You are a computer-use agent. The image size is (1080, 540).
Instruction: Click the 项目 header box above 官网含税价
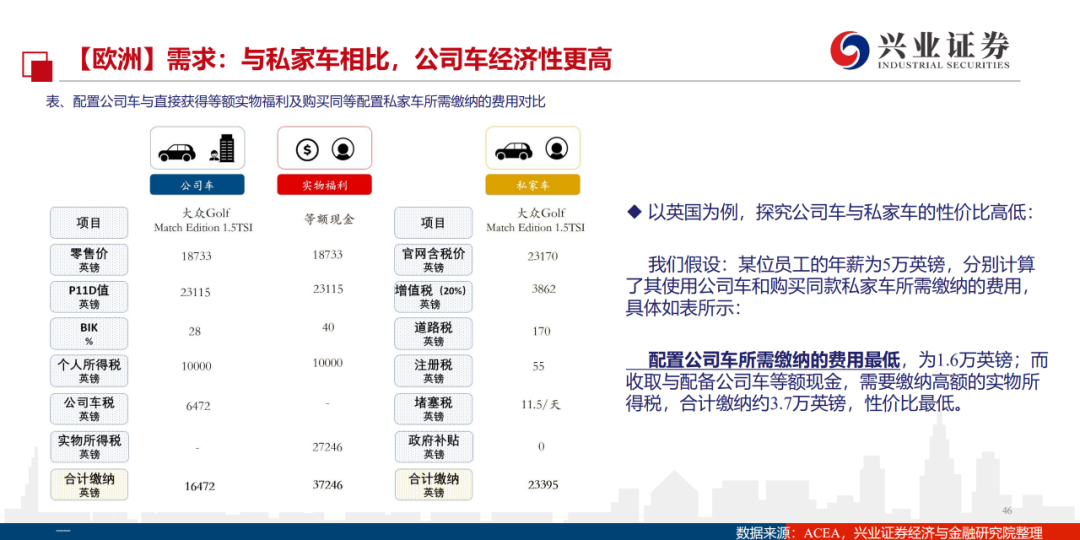point(433,222)
